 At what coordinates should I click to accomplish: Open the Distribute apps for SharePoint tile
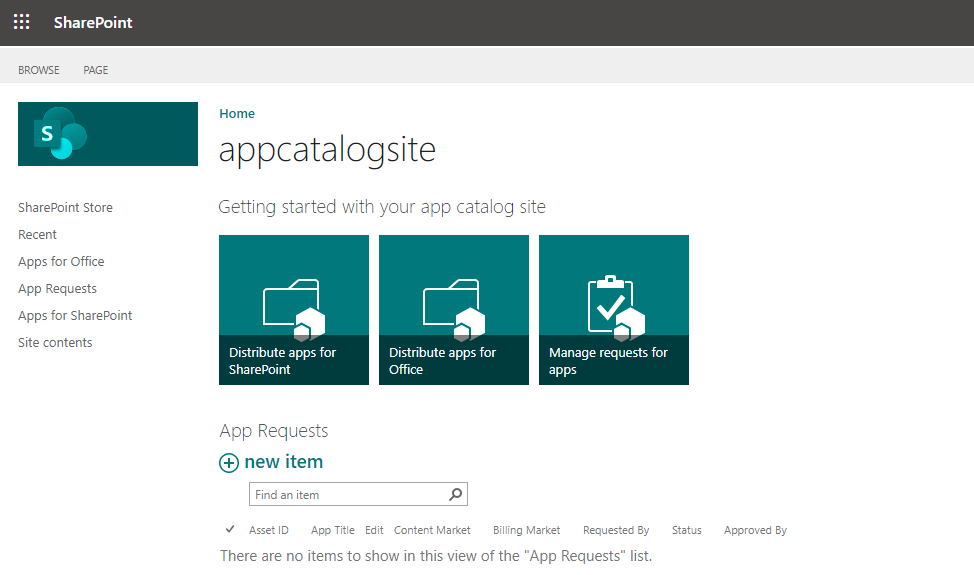pyautogui.click(x=294, y=310)
